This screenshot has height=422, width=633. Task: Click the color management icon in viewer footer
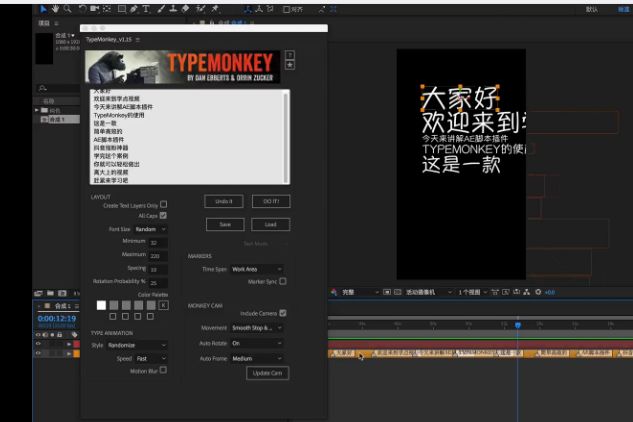[333, 292]
